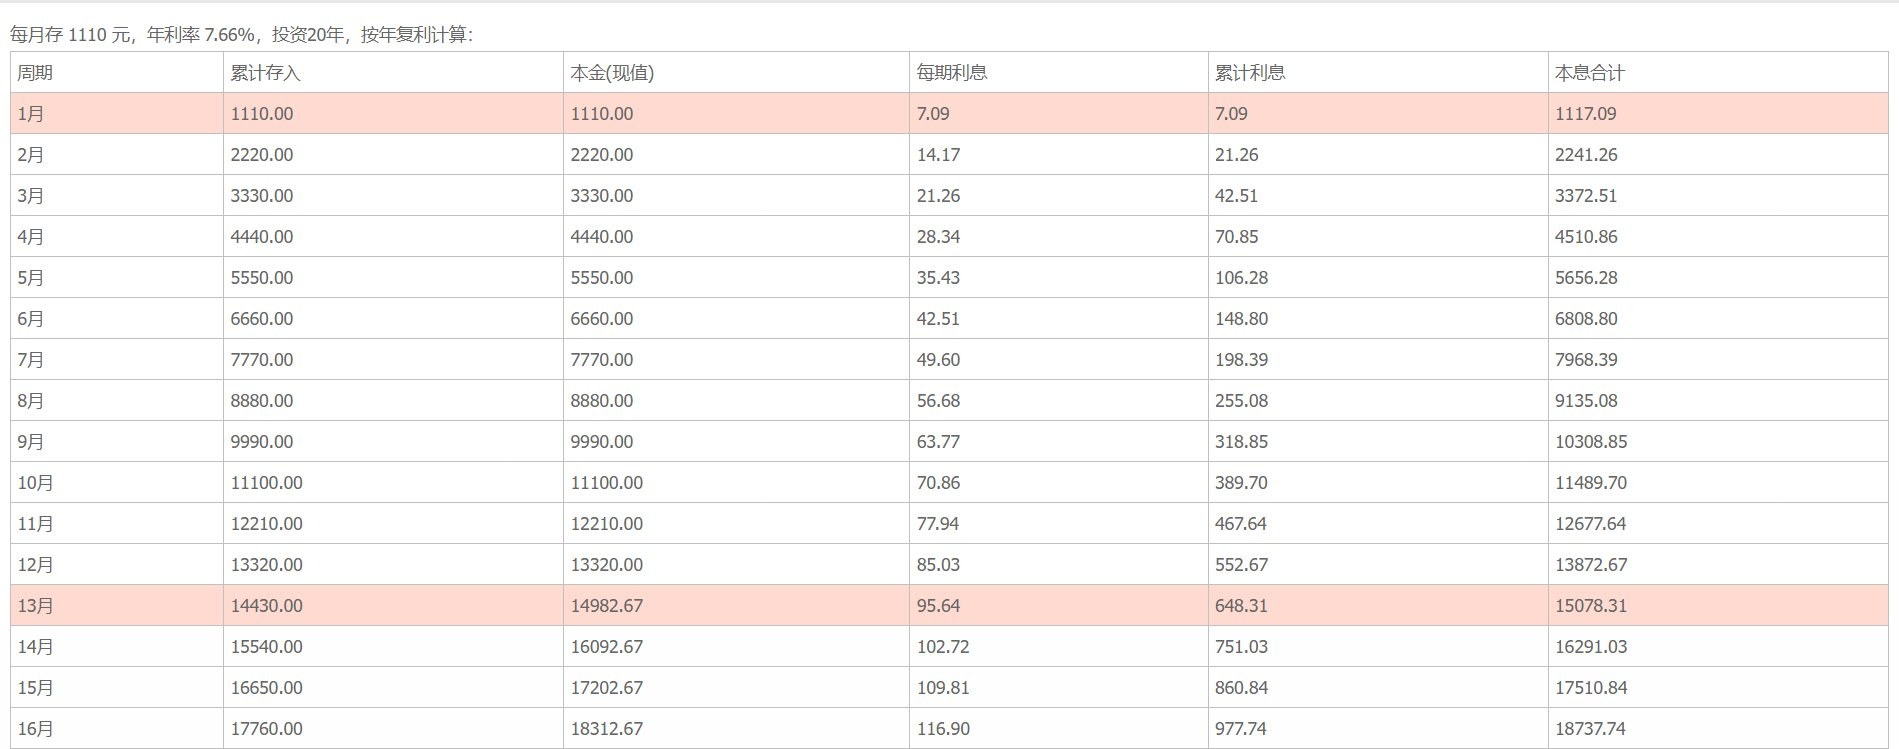Click the 95.64 interest cell
The height and width of the screenshot is (749, 1899).
click(x=1058, y=606)
